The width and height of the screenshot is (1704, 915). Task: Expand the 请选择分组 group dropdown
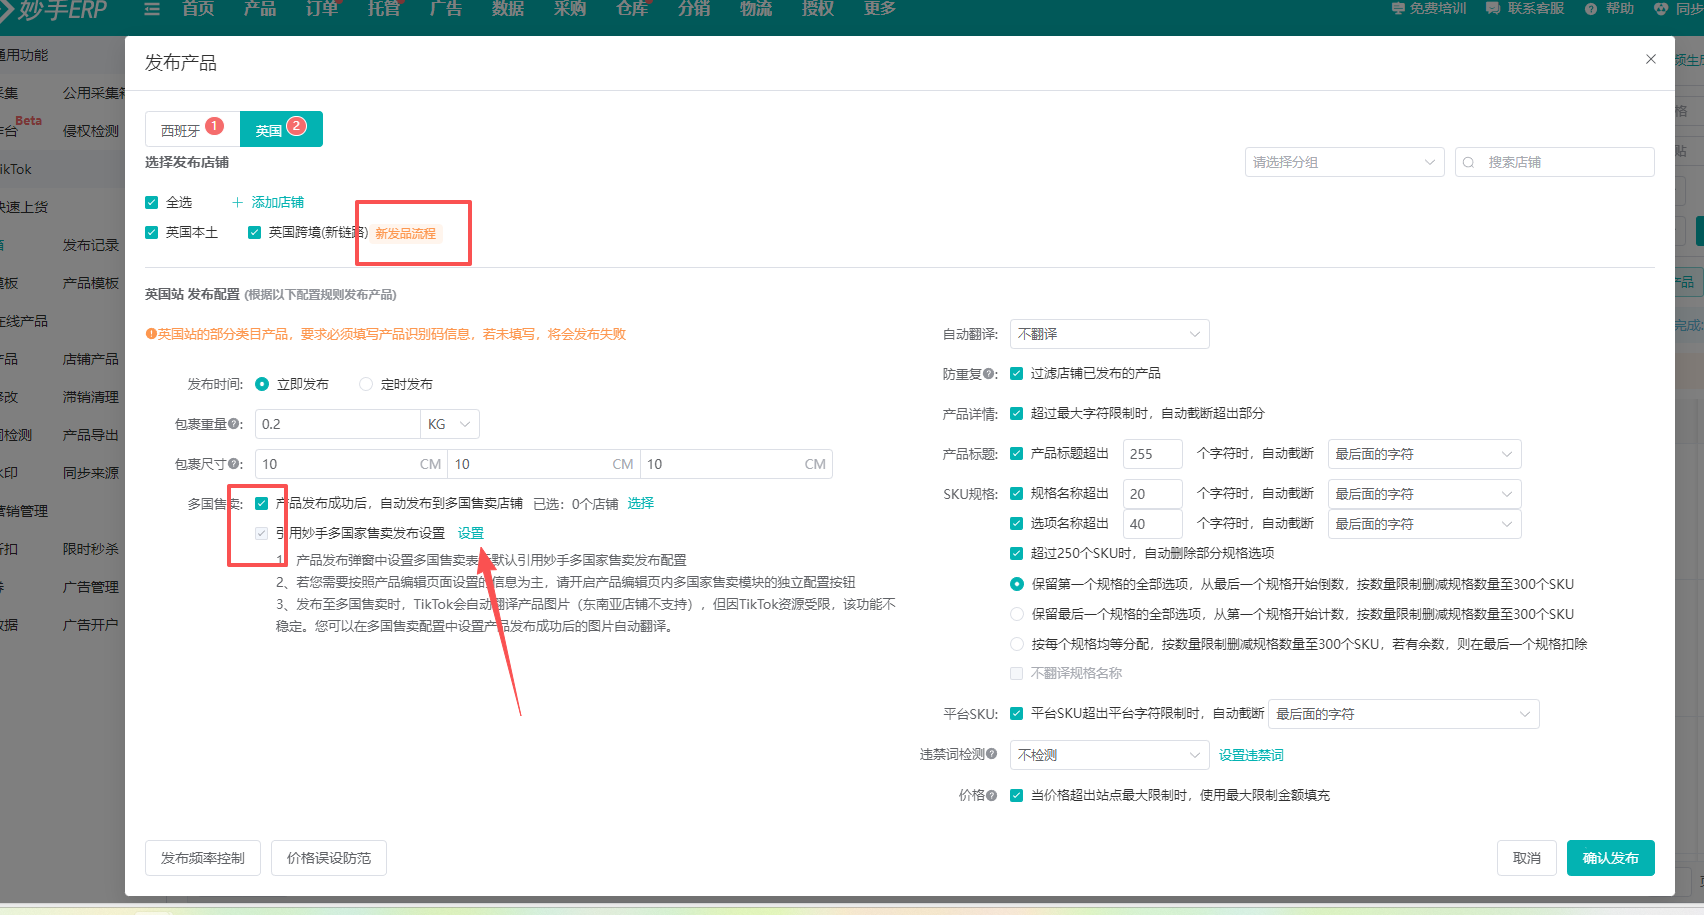(1344, 162)
